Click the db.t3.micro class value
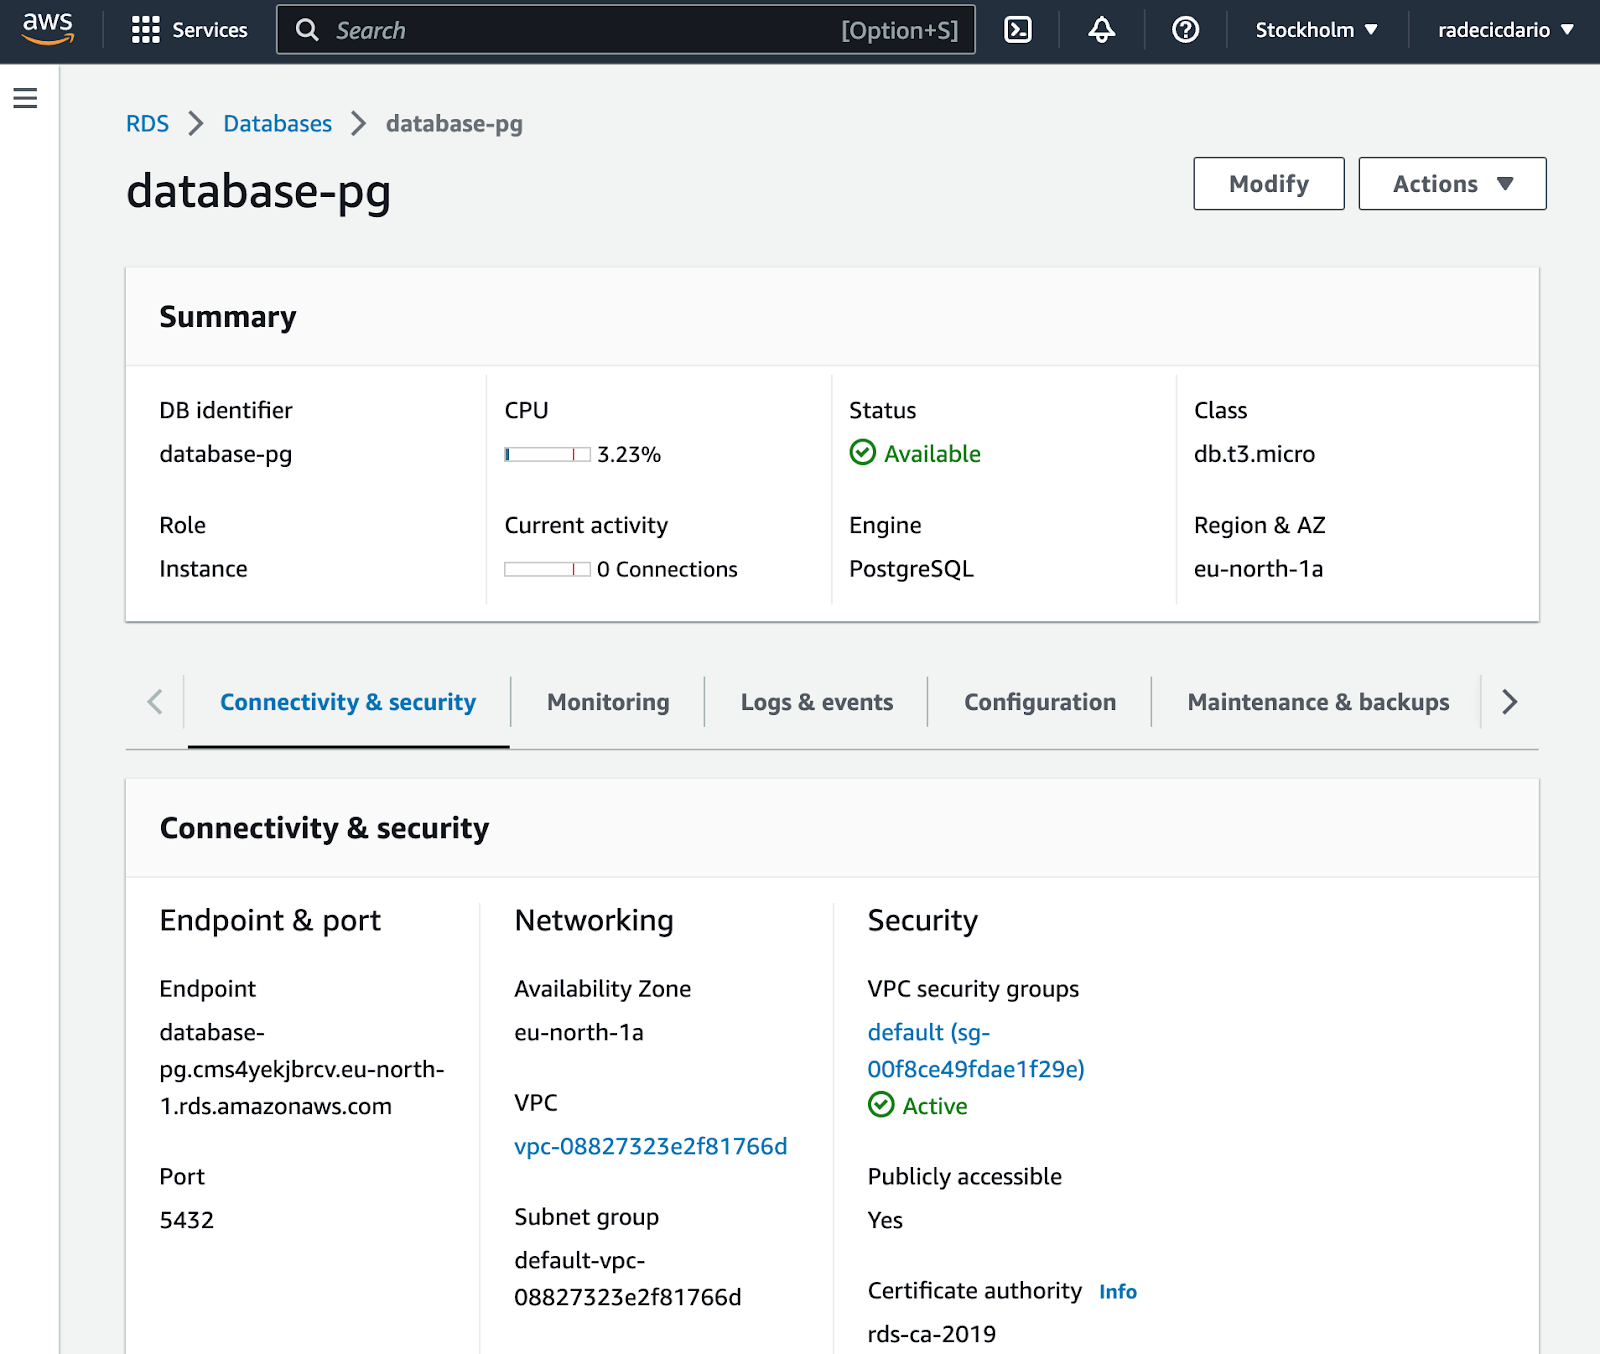1600x1354 pixels. [1254, 454]
